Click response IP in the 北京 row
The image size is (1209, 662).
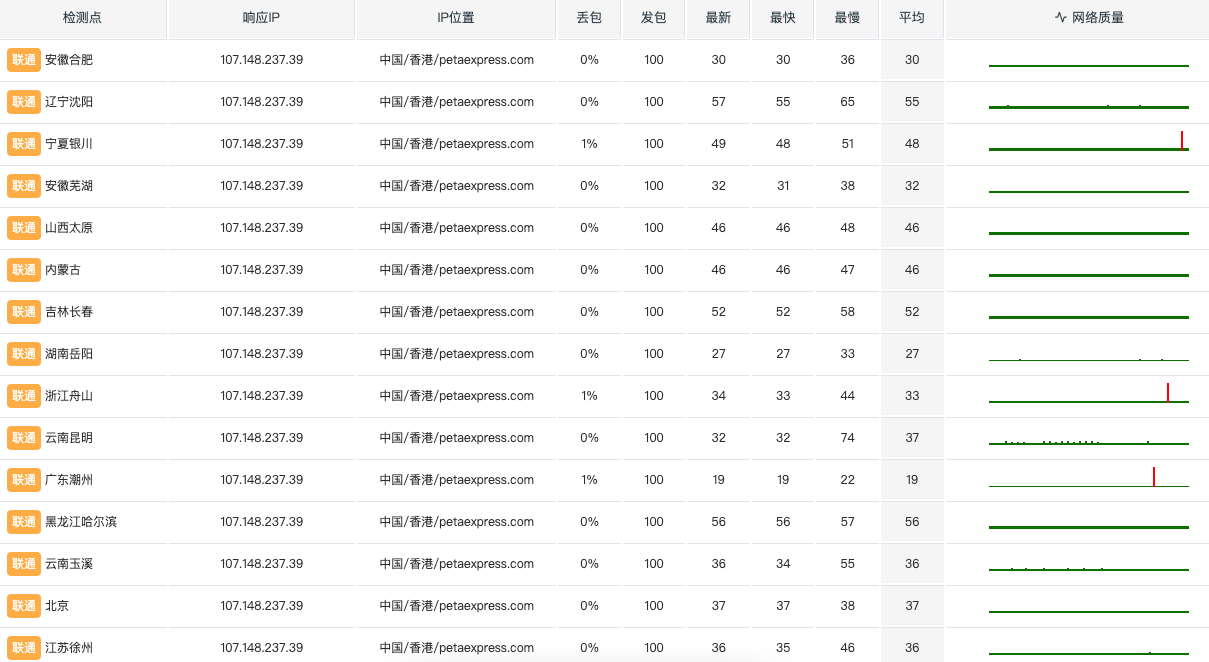pyautogui.click(x=262, y=606)
